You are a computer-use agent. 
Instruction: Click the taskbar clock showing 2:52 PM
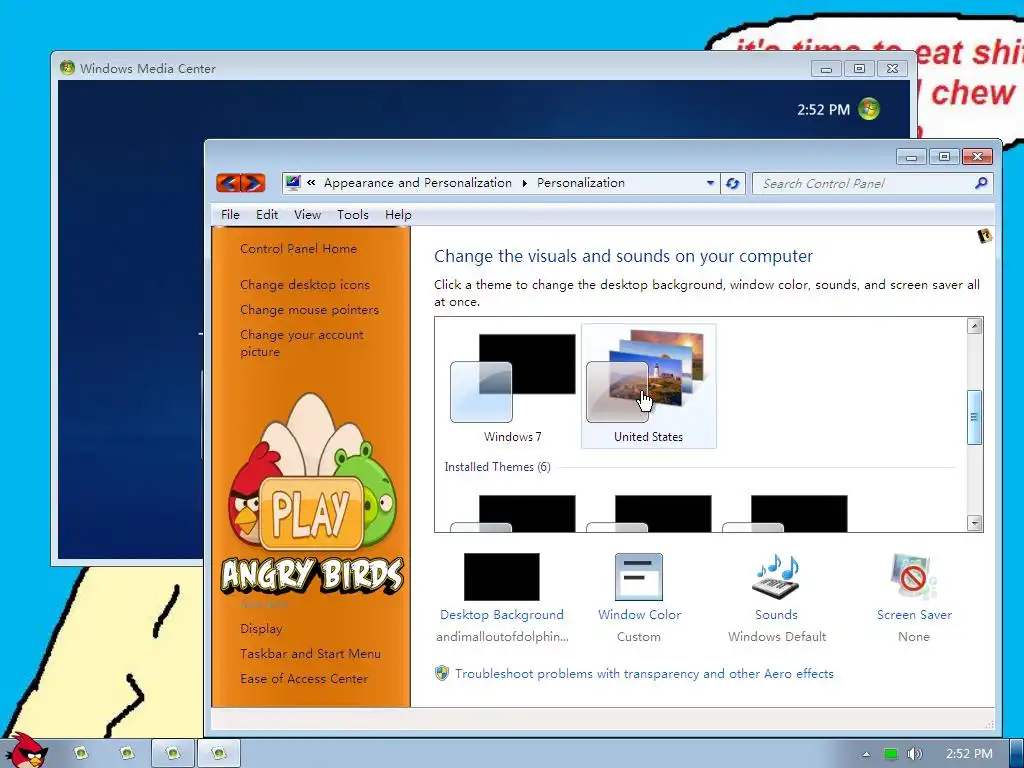point(969,754)
